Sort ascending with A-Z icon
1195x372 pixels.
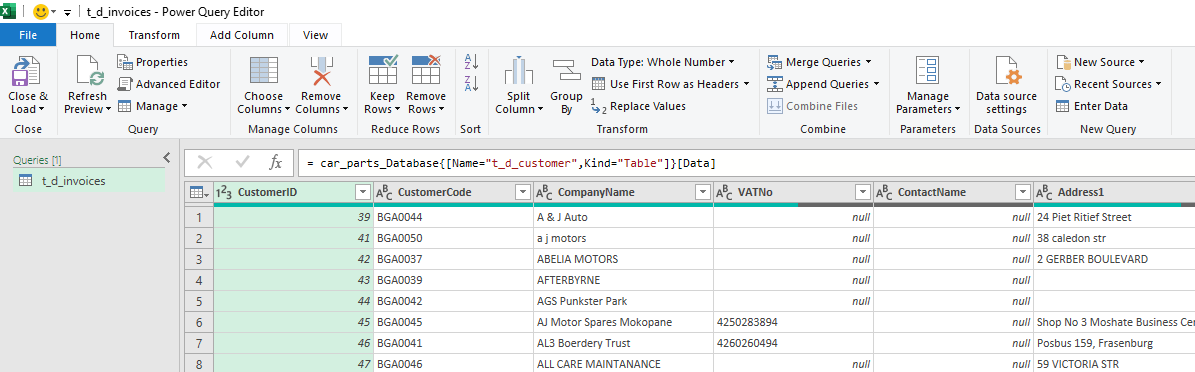click(x=471, y=62)
